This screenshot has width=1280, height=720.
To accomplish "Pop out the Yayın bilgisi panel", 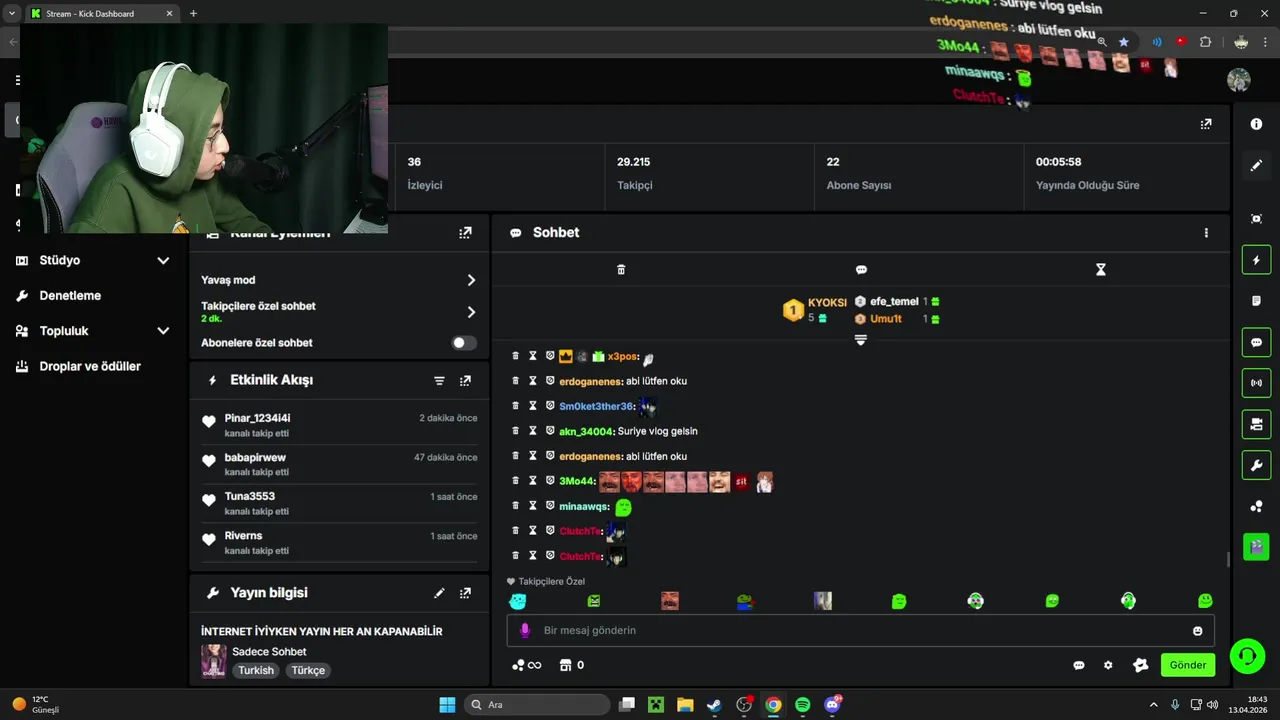I will click(x=465, y=593).
